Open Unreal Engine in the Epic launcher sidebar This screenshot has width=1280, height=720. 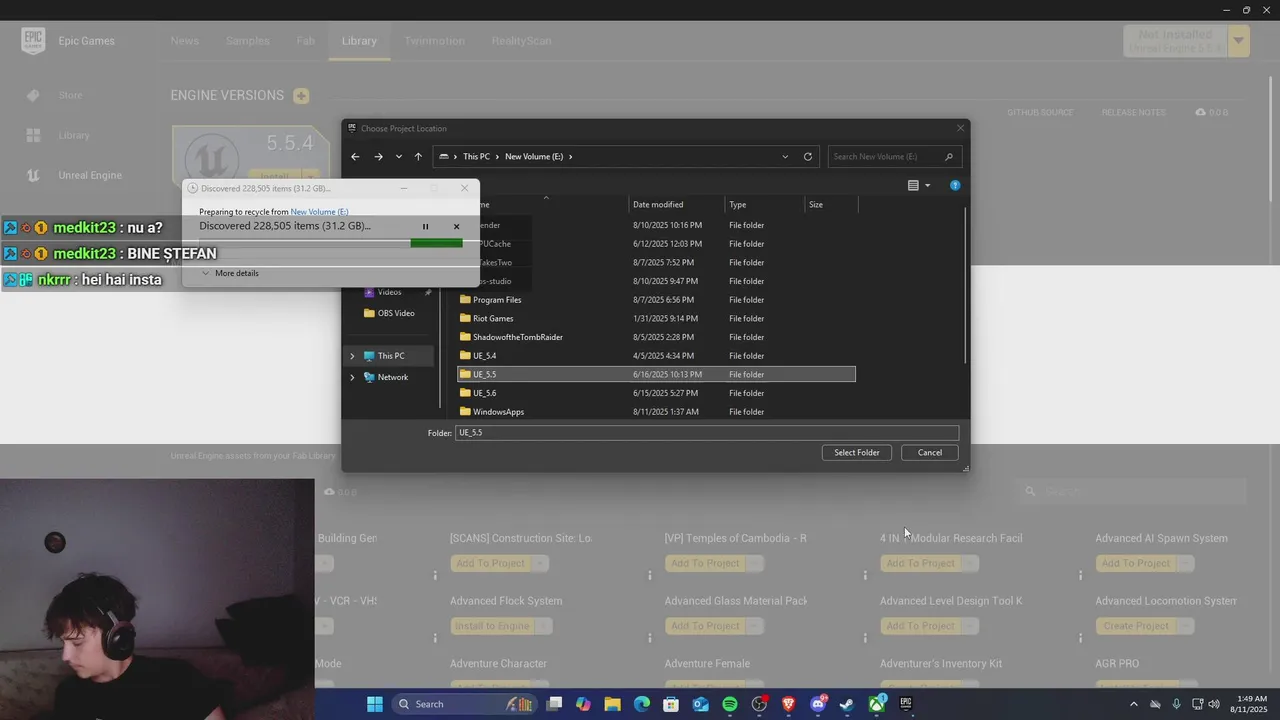point(90,175)
